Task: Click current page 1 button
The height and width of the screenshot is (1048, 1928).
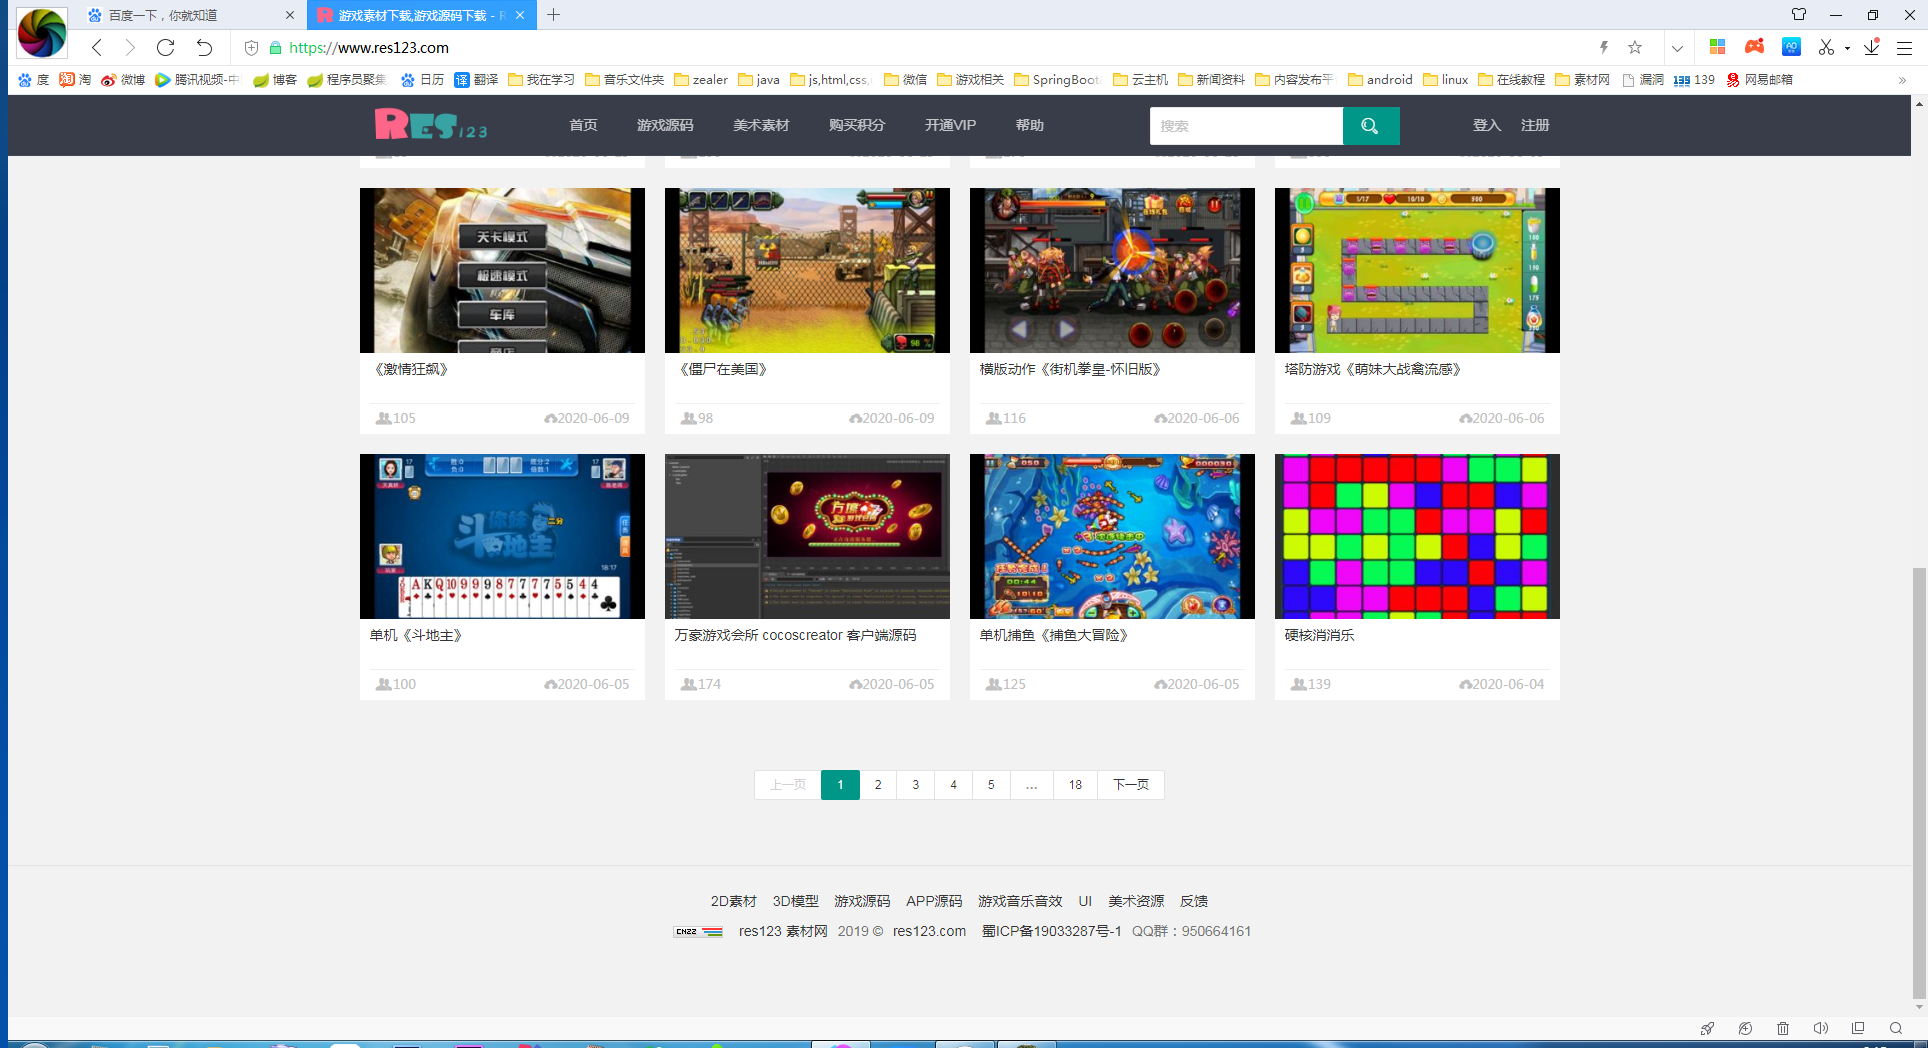Action: pos(840,785)
